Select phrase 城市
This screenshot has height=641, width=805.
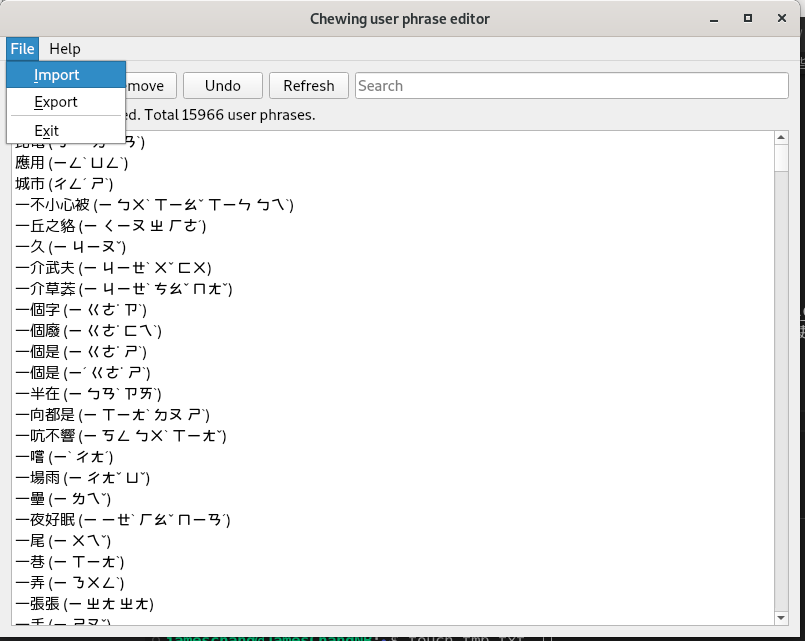tap(393, 184)
